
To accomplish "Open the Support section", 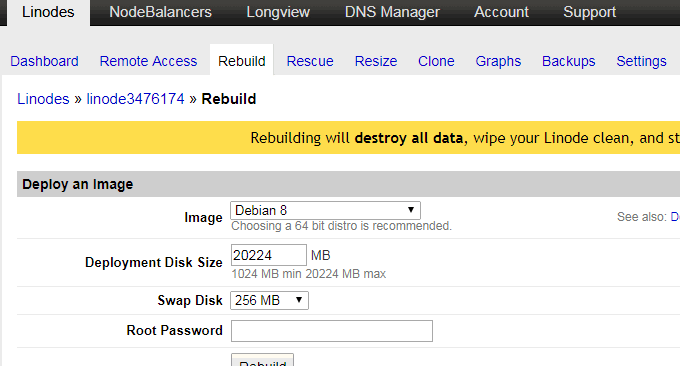I will 589,12.
